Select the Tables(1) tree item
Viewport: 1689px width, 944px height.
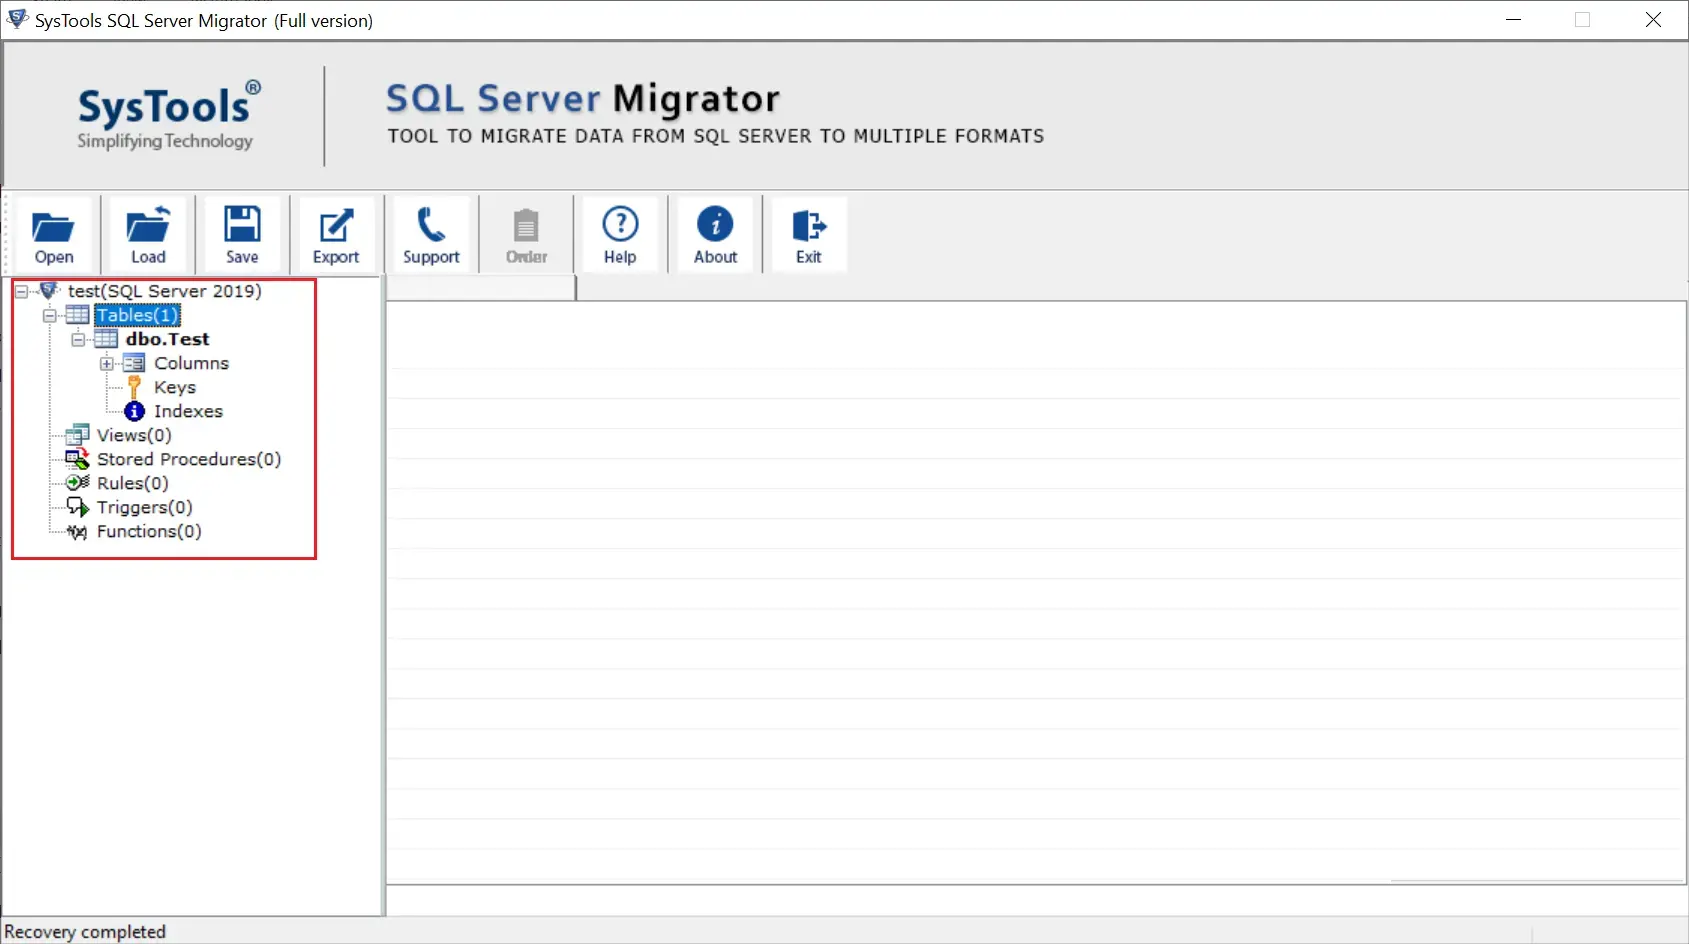(137, 315)
